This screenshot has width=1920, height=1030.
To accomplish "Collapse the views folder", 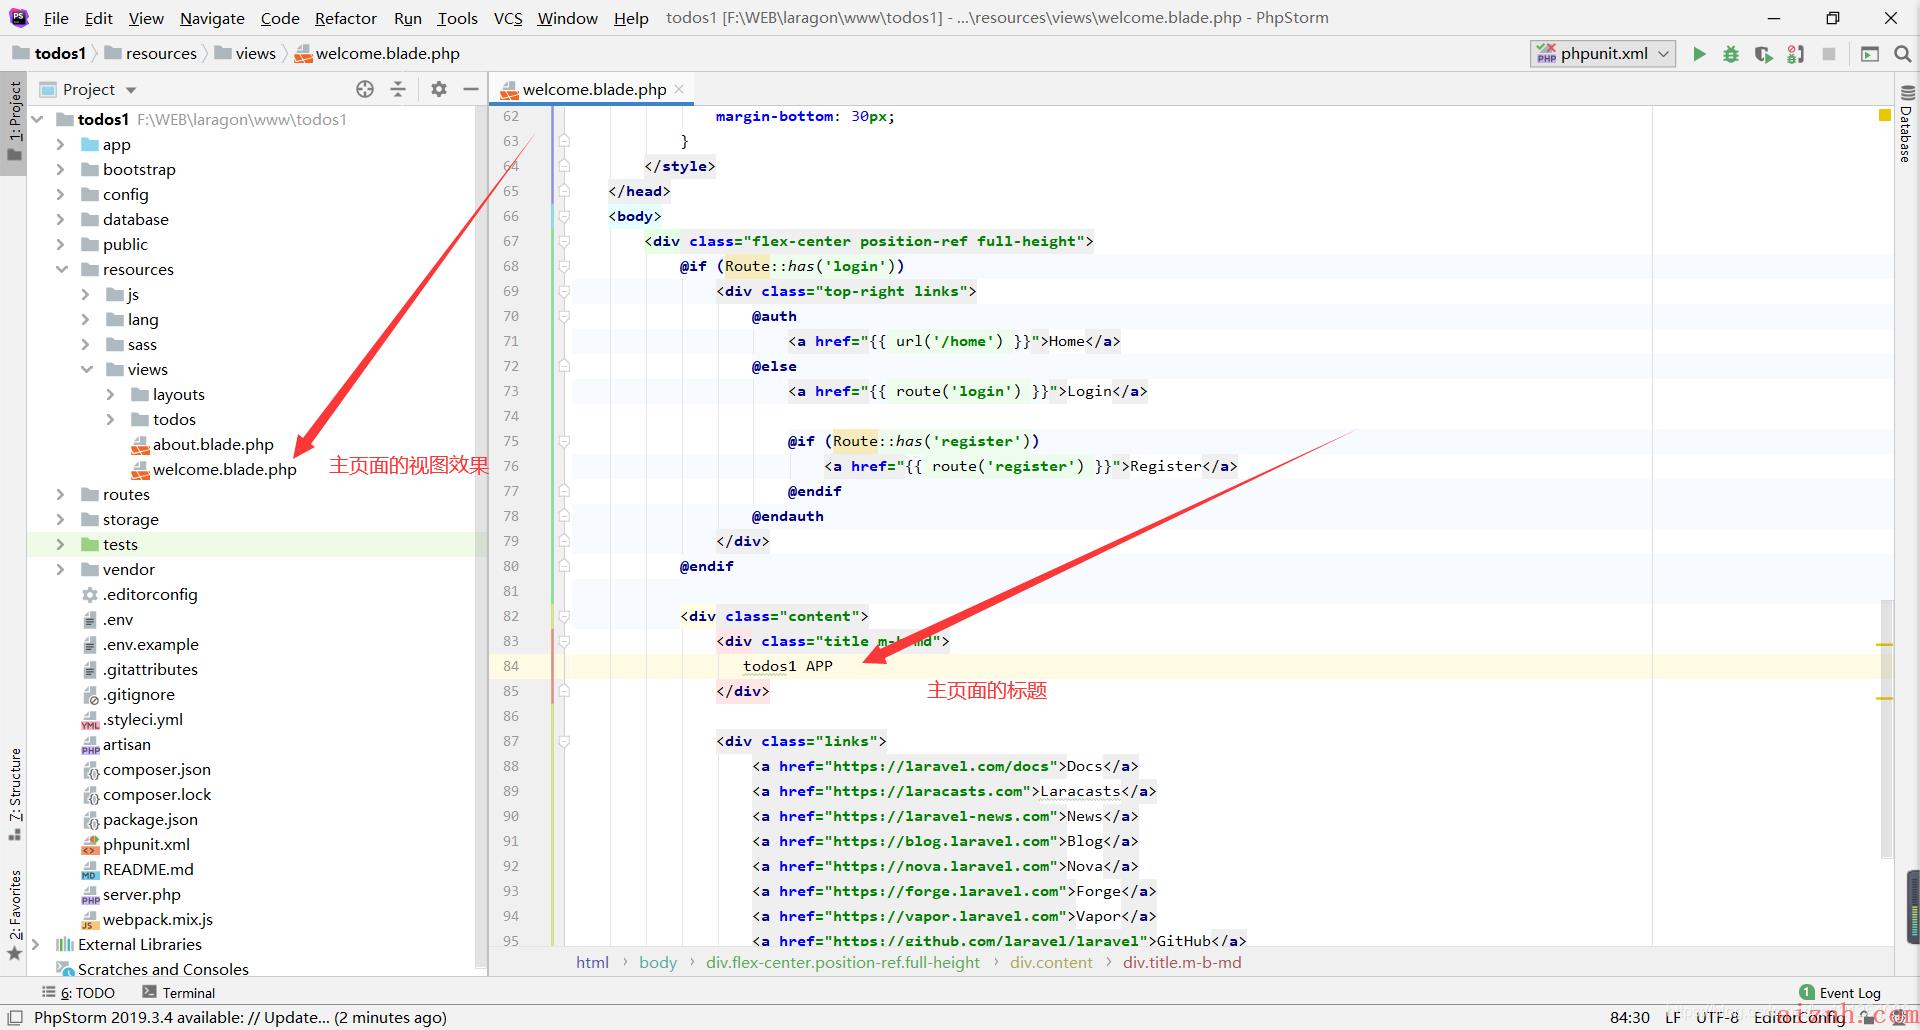I will click(x=86, y=369).
